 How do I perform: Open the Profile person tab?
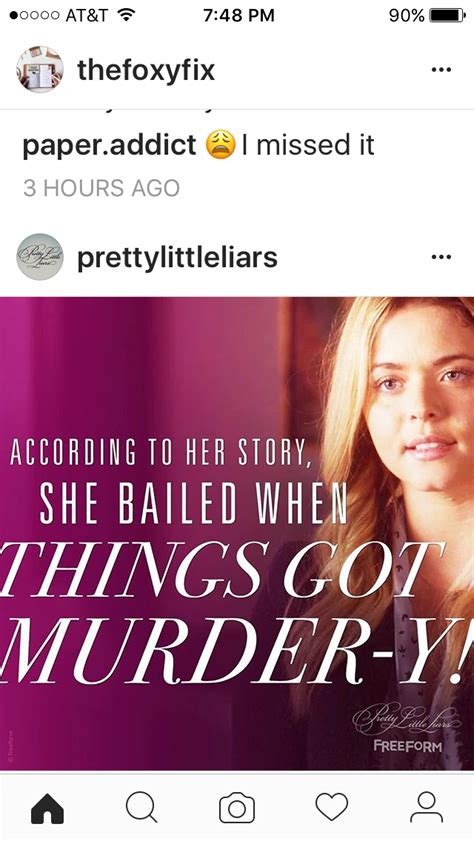[x=426, y=808]
